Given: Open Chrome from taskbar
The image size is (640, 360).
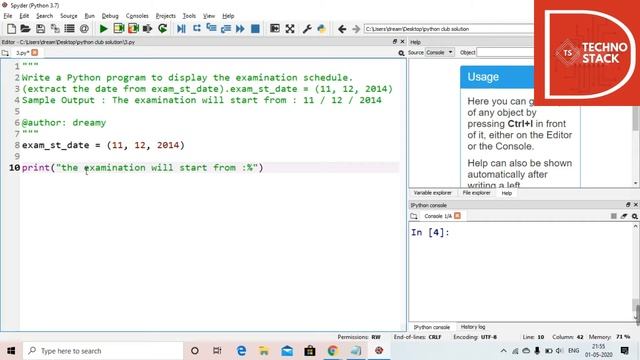Looking at the screenshot, I should [333, 351].
